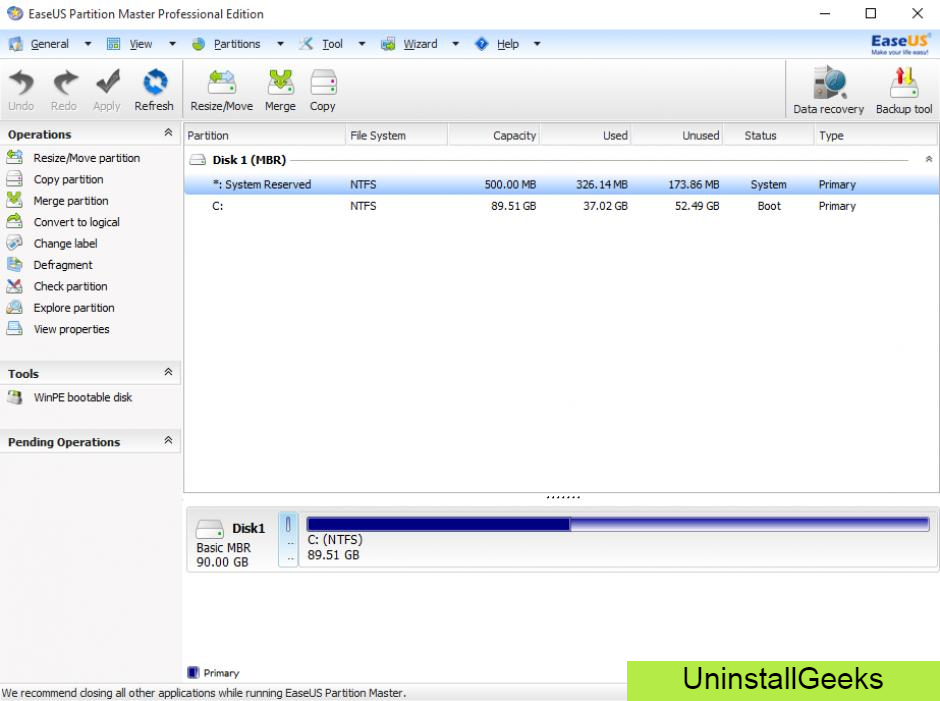Open the General menu

(50, 44)
